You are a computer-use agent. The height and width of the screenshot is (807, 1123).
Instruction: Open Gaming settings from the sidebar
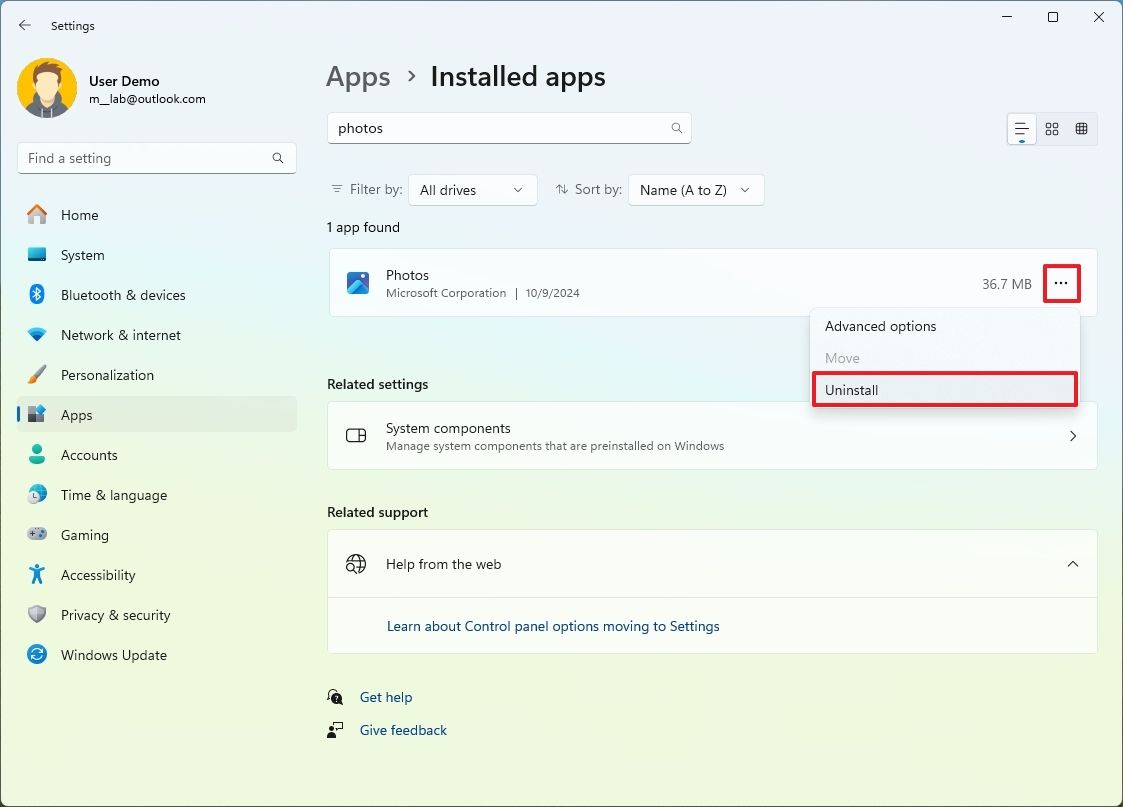click(x=85, y=535)
